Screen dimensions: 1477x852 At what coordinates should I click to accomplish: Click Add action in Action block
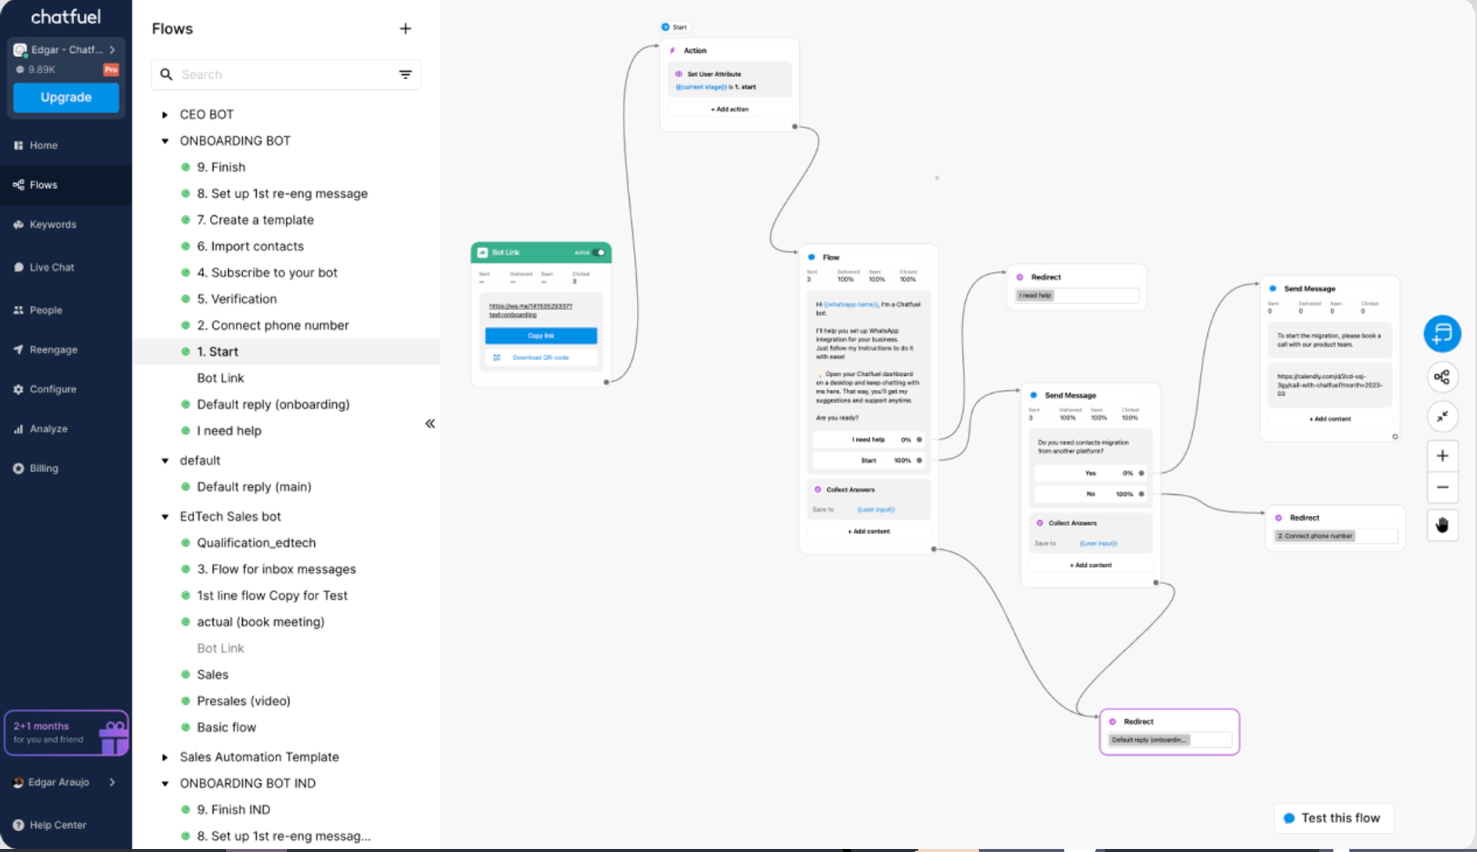pyautogui.click(x=730, y=109)
